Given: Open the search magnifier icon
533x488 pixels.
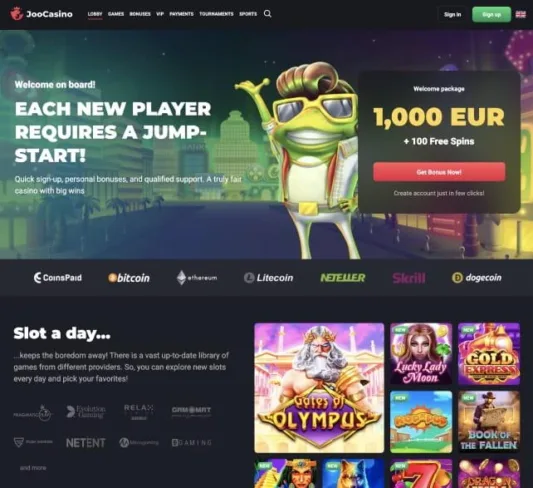Looking at the screenshot, I should click(x=268, y=14).
